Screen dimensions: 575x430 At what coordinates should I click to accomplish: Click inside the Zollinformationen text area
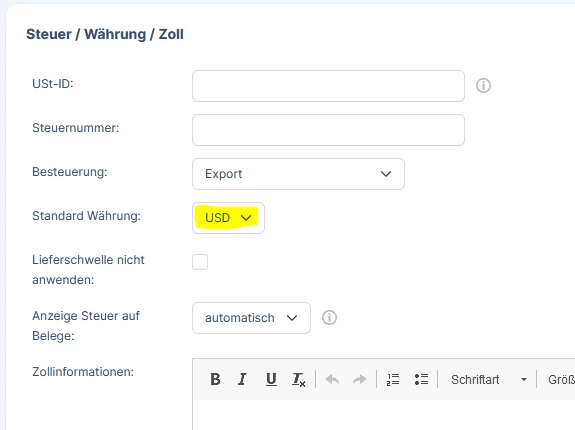pos(384,415)
